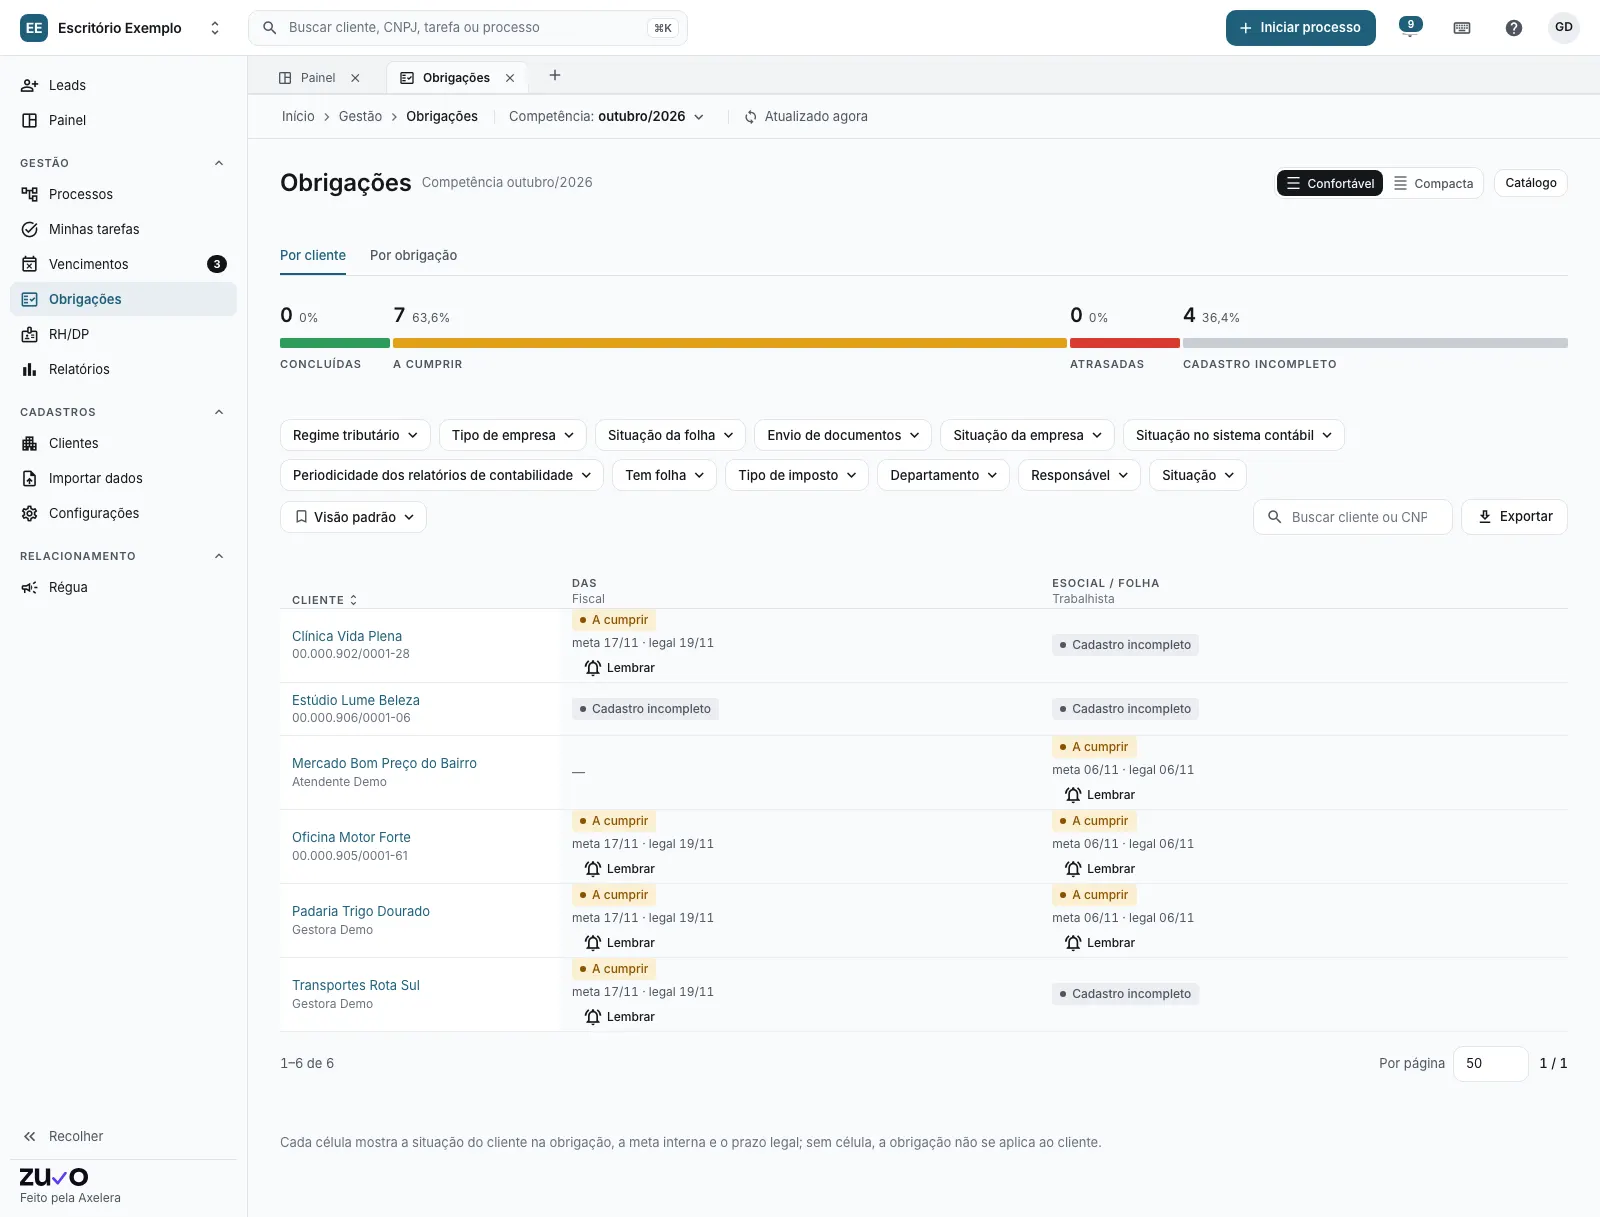
Task: Click the Régua megaphone icon
Action: 30,587
